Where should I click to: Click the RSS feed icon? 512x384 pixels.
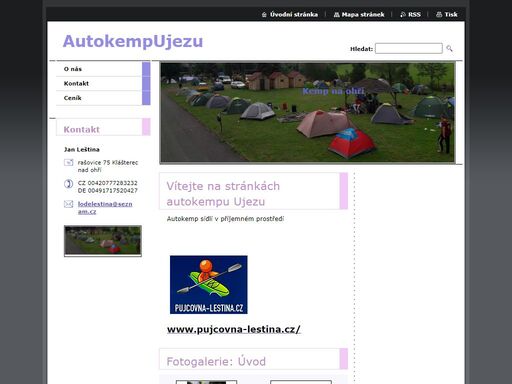[x=403, y=15]
